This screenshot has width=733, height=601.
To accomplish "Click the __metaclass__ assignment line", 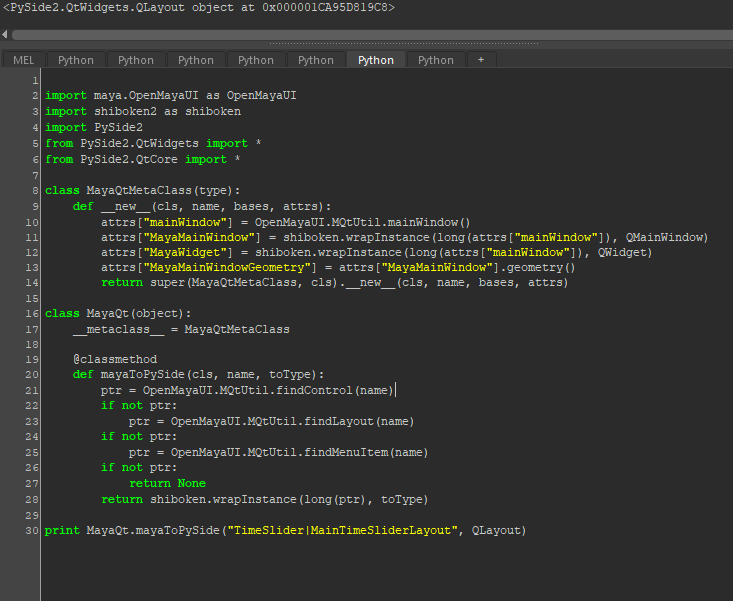I will coord(181,329).
